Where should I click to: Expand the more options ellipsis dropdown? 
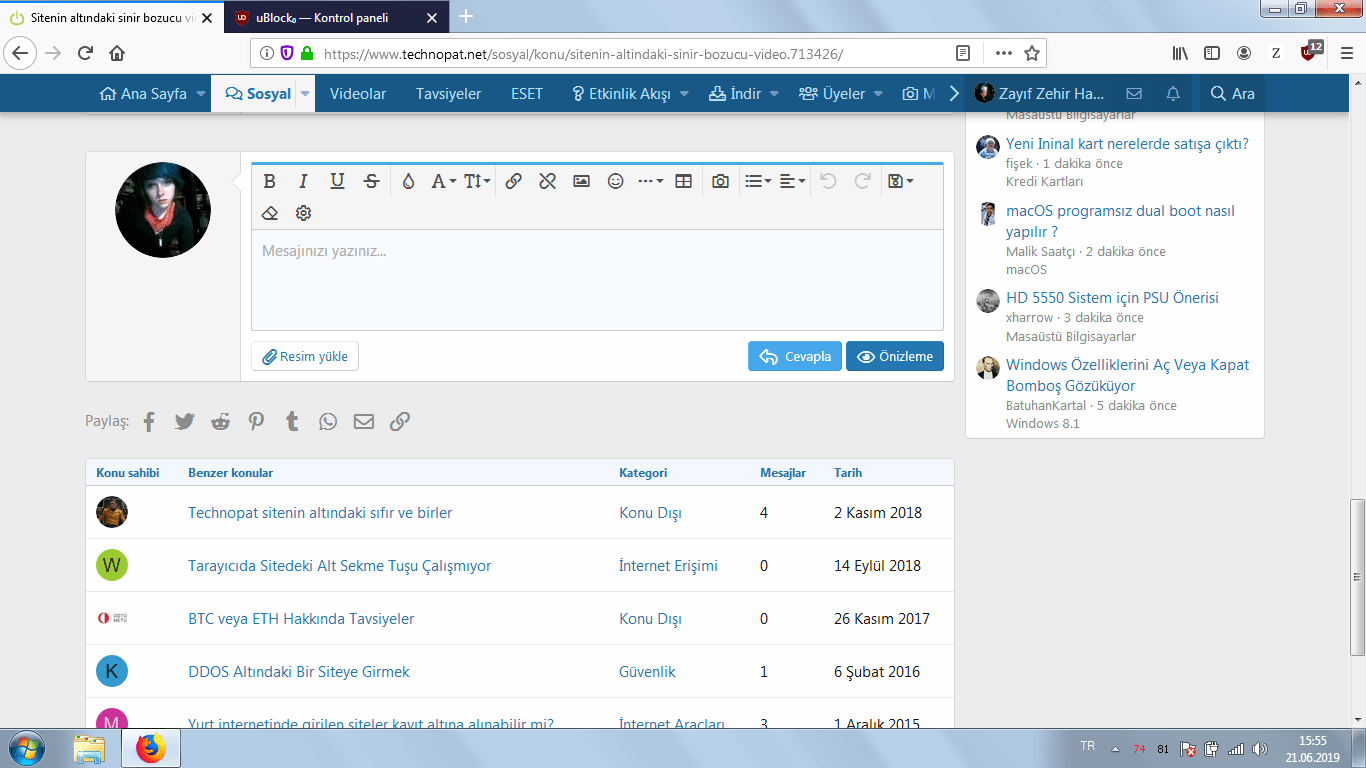tap(651, 181)
